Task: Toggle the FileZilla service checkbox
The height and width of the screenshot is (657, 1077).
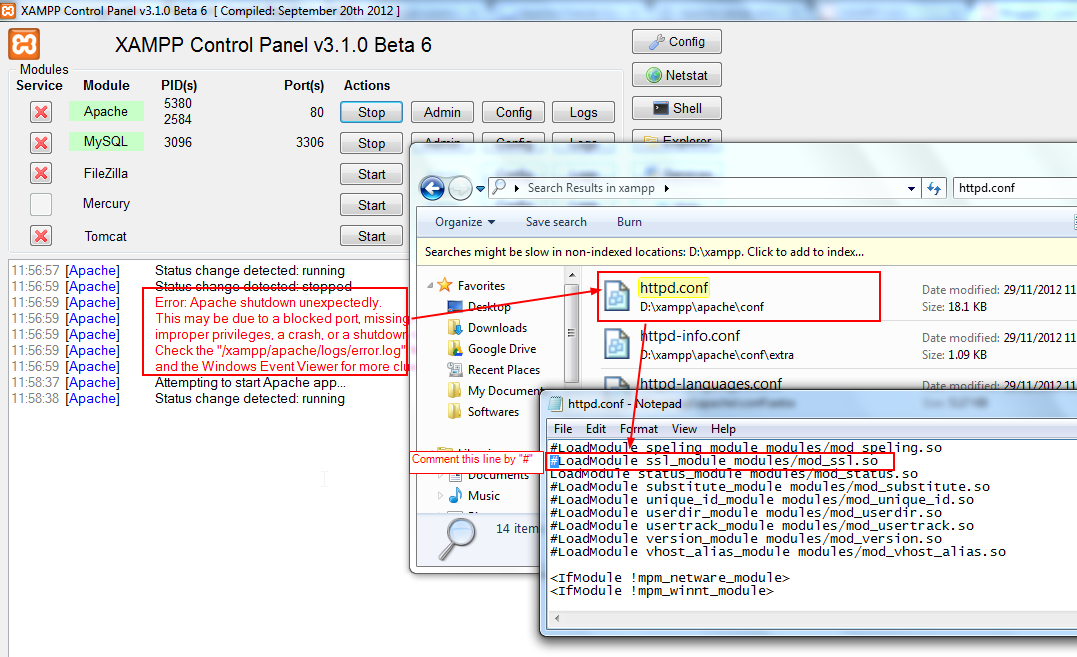Action: (41, 173)
